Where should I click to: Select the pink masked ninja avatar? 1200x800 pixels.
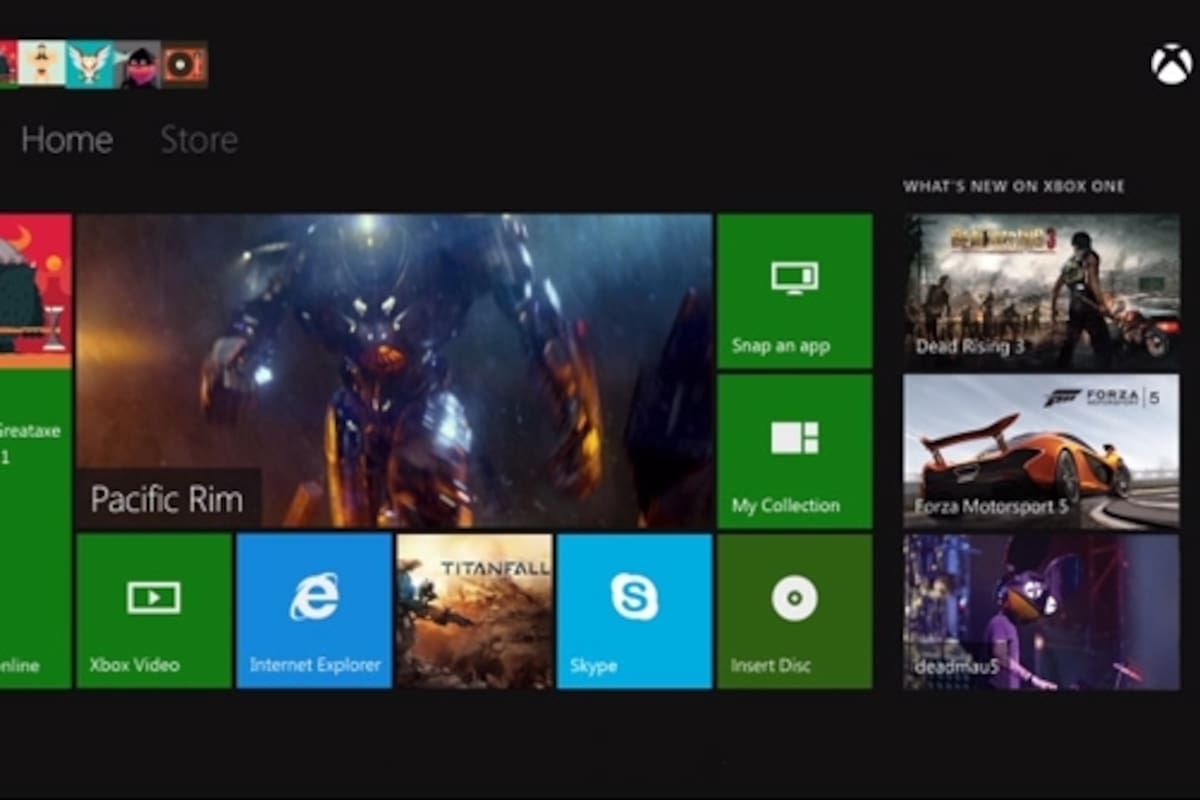click(139, 64)
